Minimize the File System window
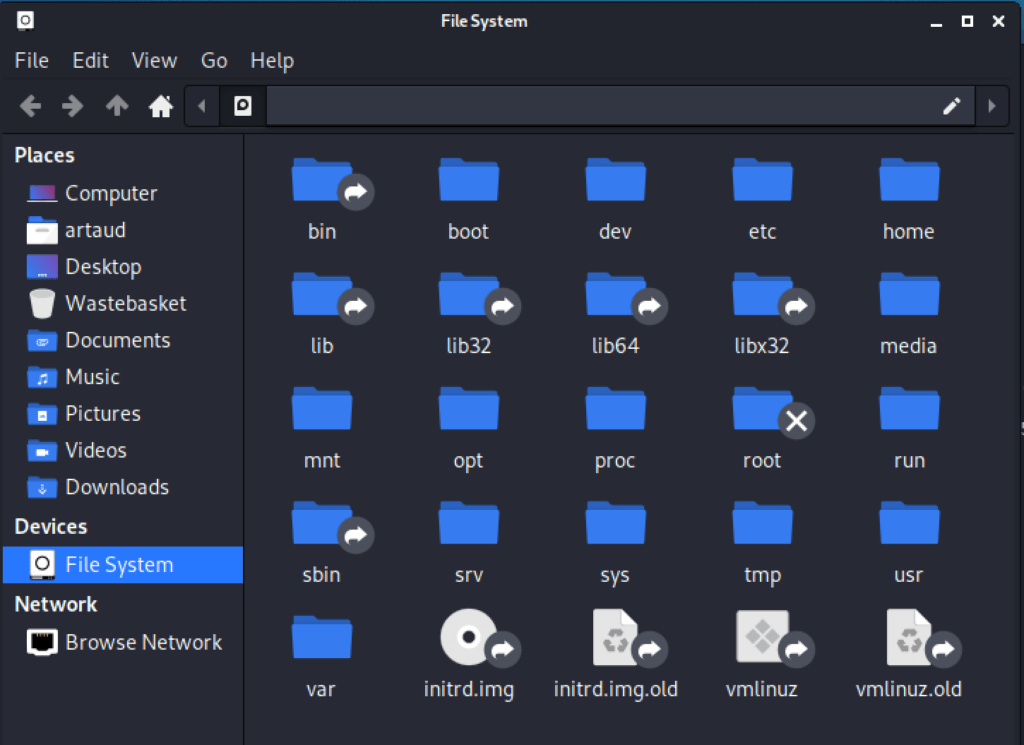The height and width of the screenshot is (745, 1024). [x=936, y=24]
